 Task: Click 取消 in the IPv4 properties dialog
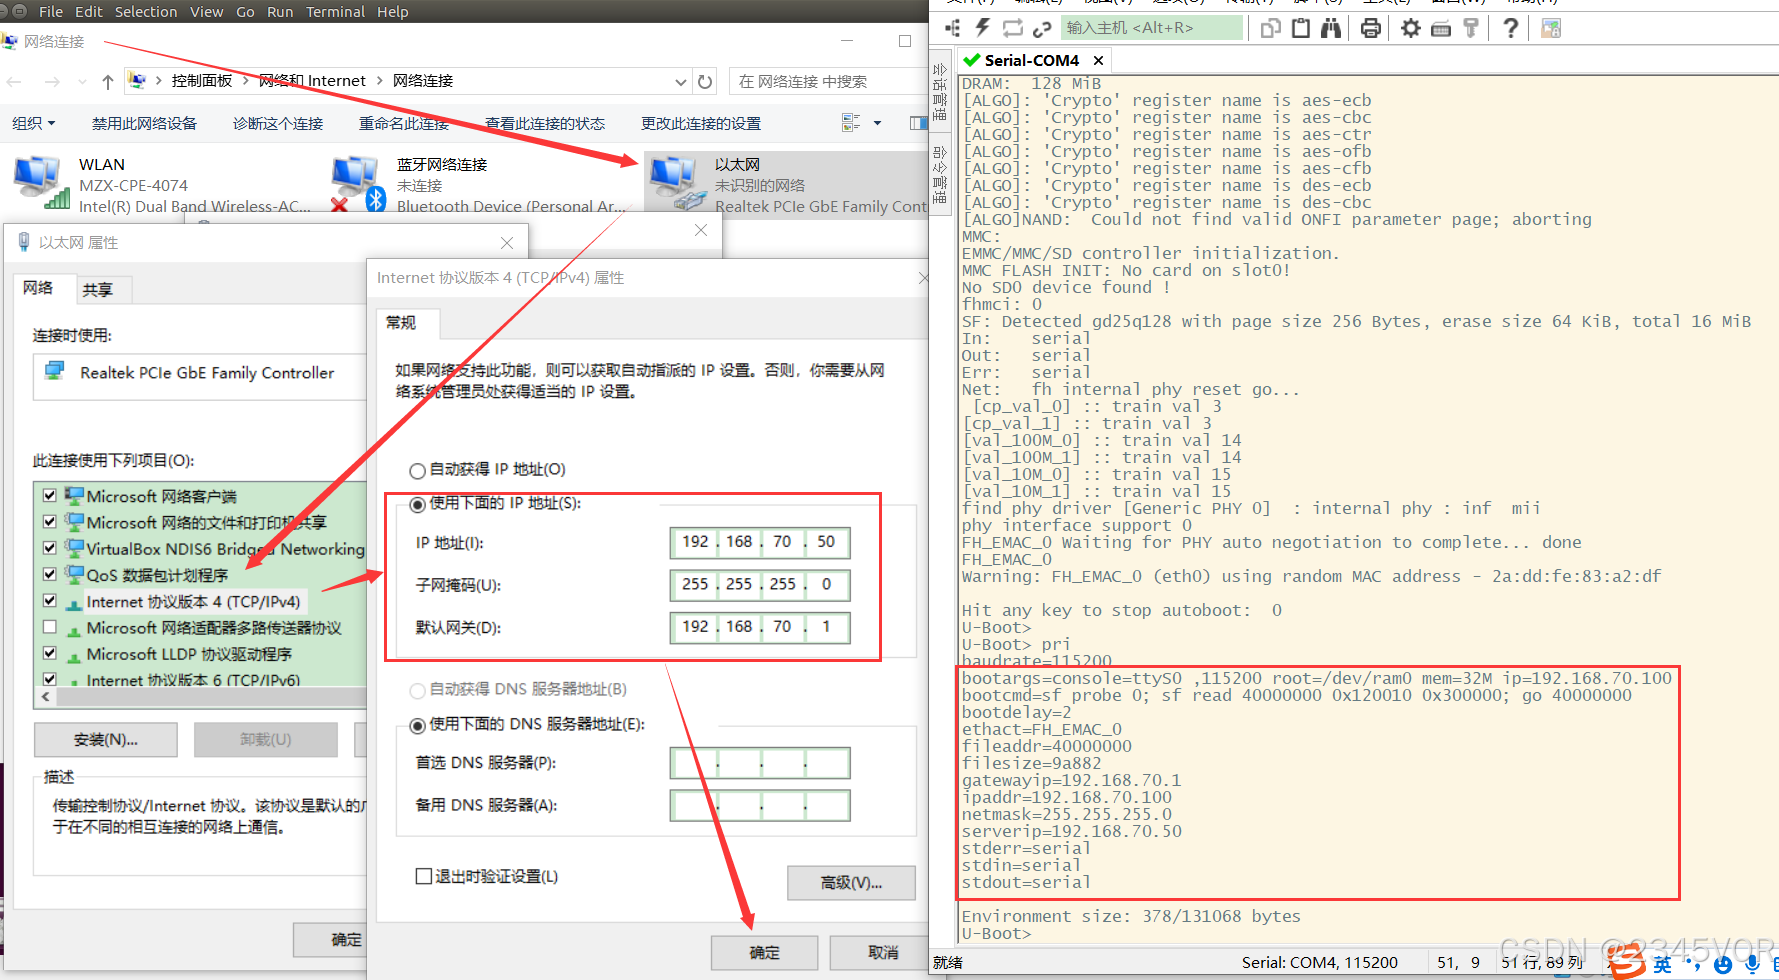(879, 953)
